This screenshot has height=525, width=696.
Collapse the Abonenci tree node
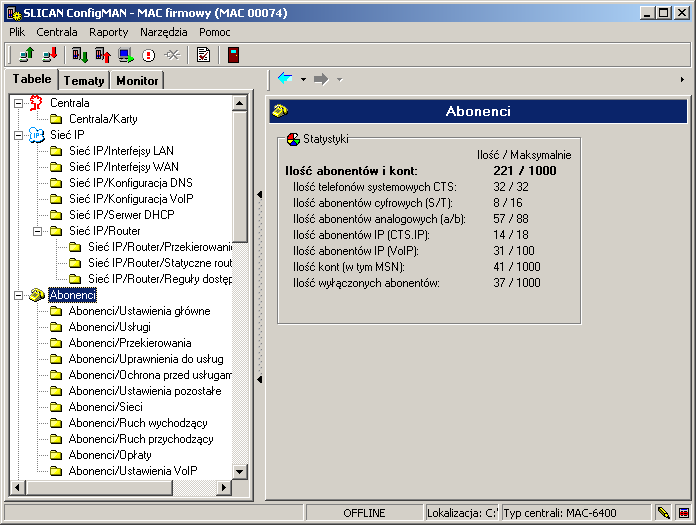point(18,295)
